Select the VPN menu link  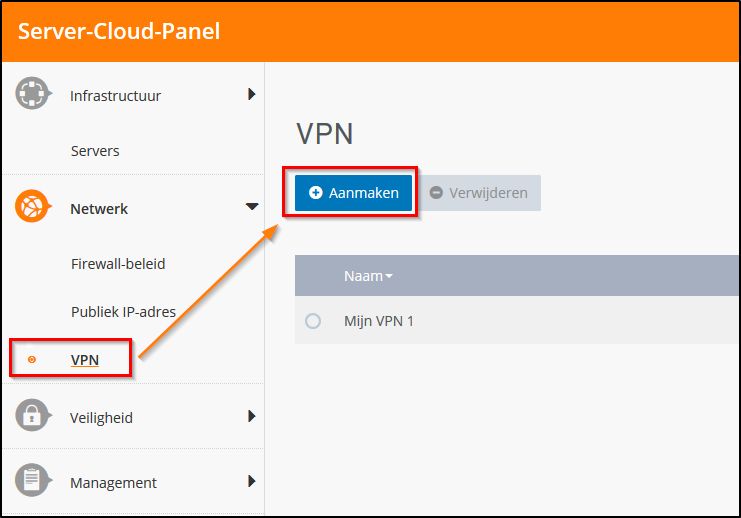tap(85, 360)
